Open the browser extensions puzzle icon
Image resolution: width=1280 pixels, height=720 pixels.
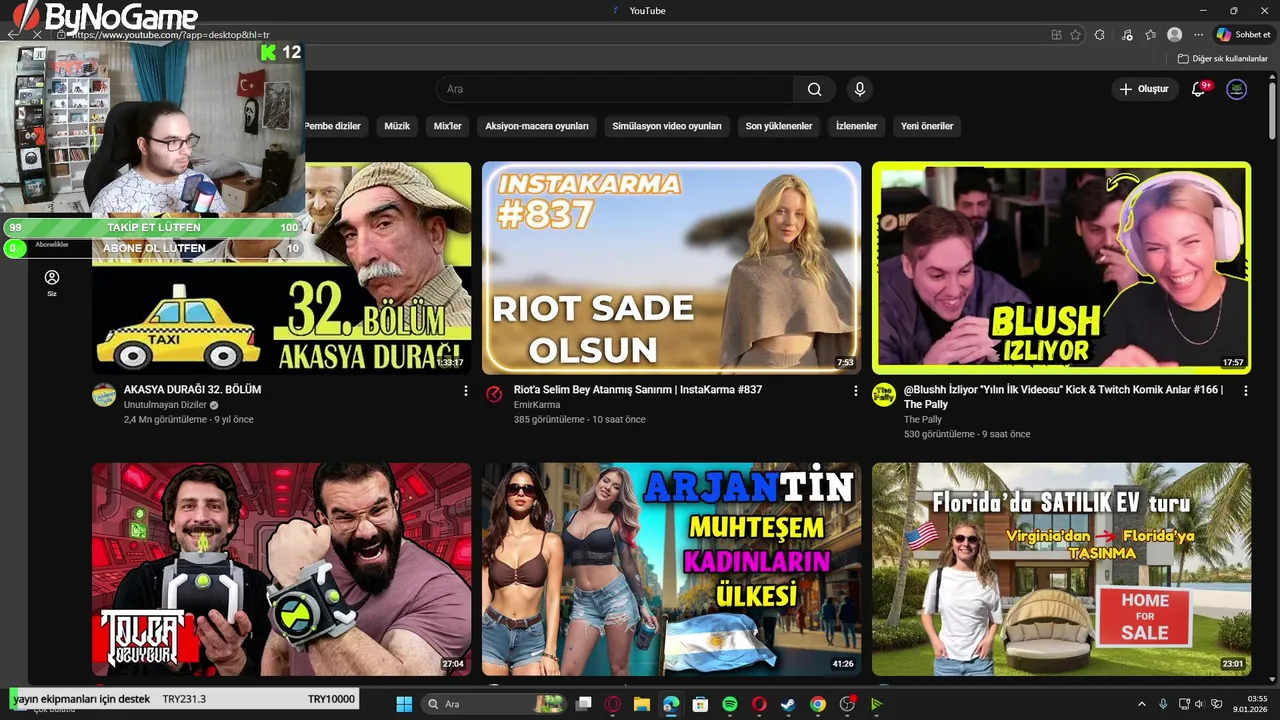(1100, 34)
